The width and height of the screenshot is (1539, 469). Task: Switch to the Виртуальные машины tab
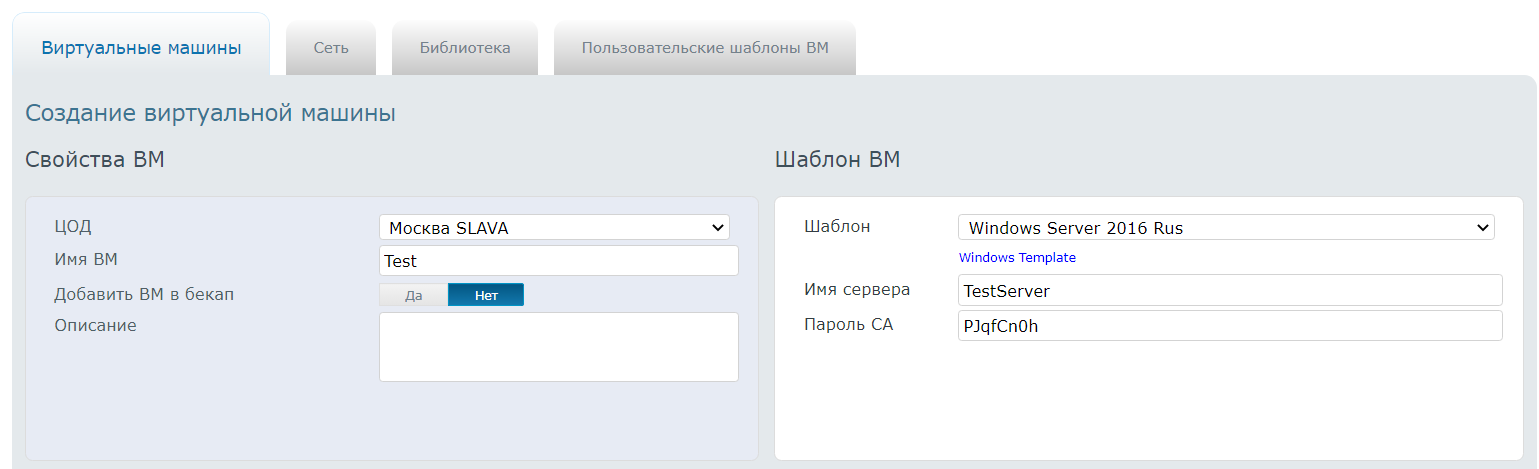point(141,47)
